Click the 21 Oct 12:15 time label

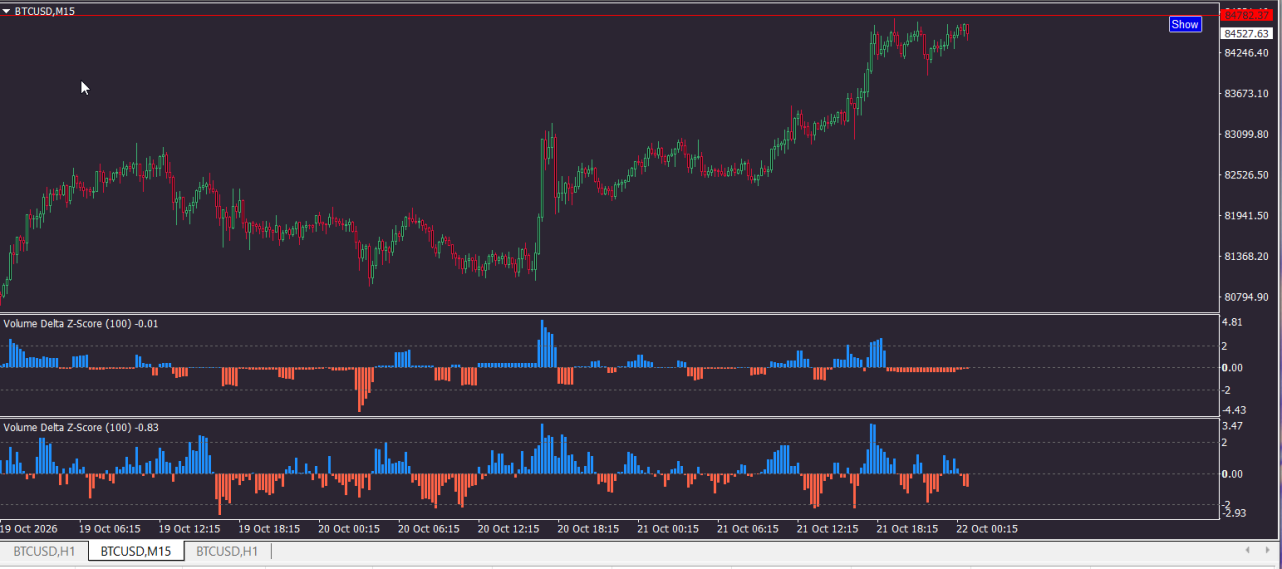829,528
